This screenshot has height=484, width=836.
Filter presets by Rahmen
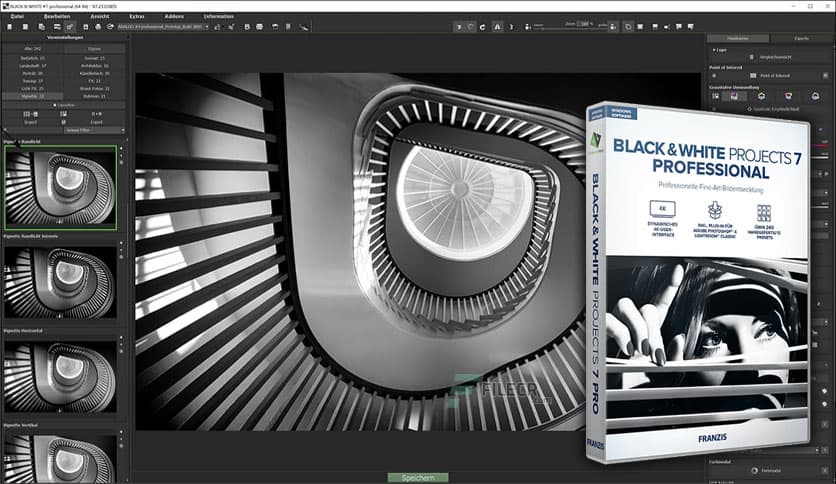(94, 96)
